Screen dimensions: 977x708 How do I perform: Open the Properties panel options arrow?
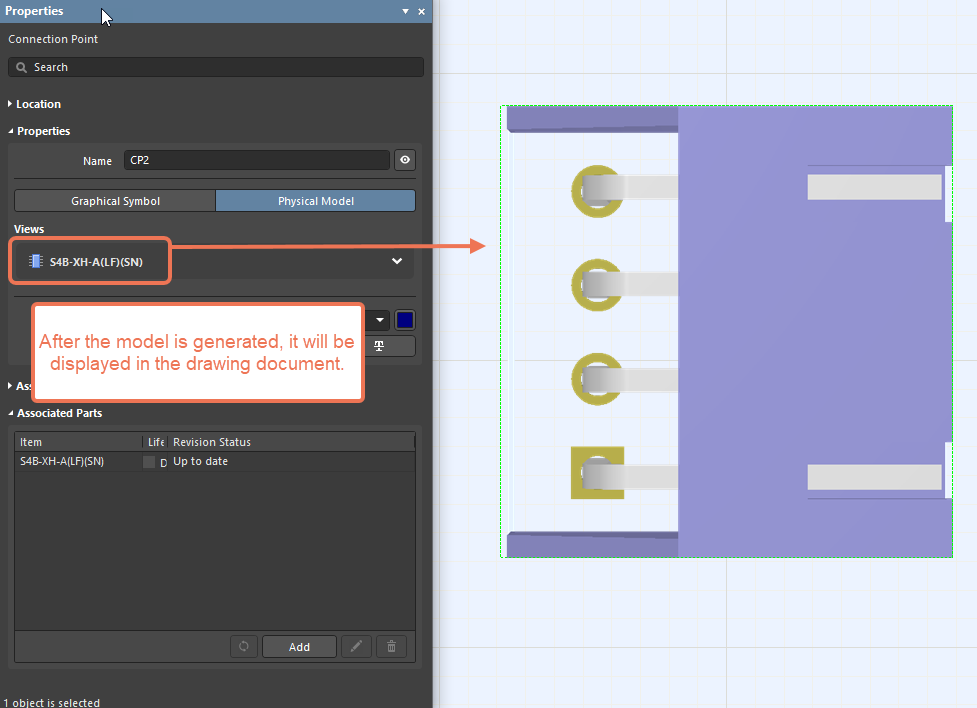405,12
